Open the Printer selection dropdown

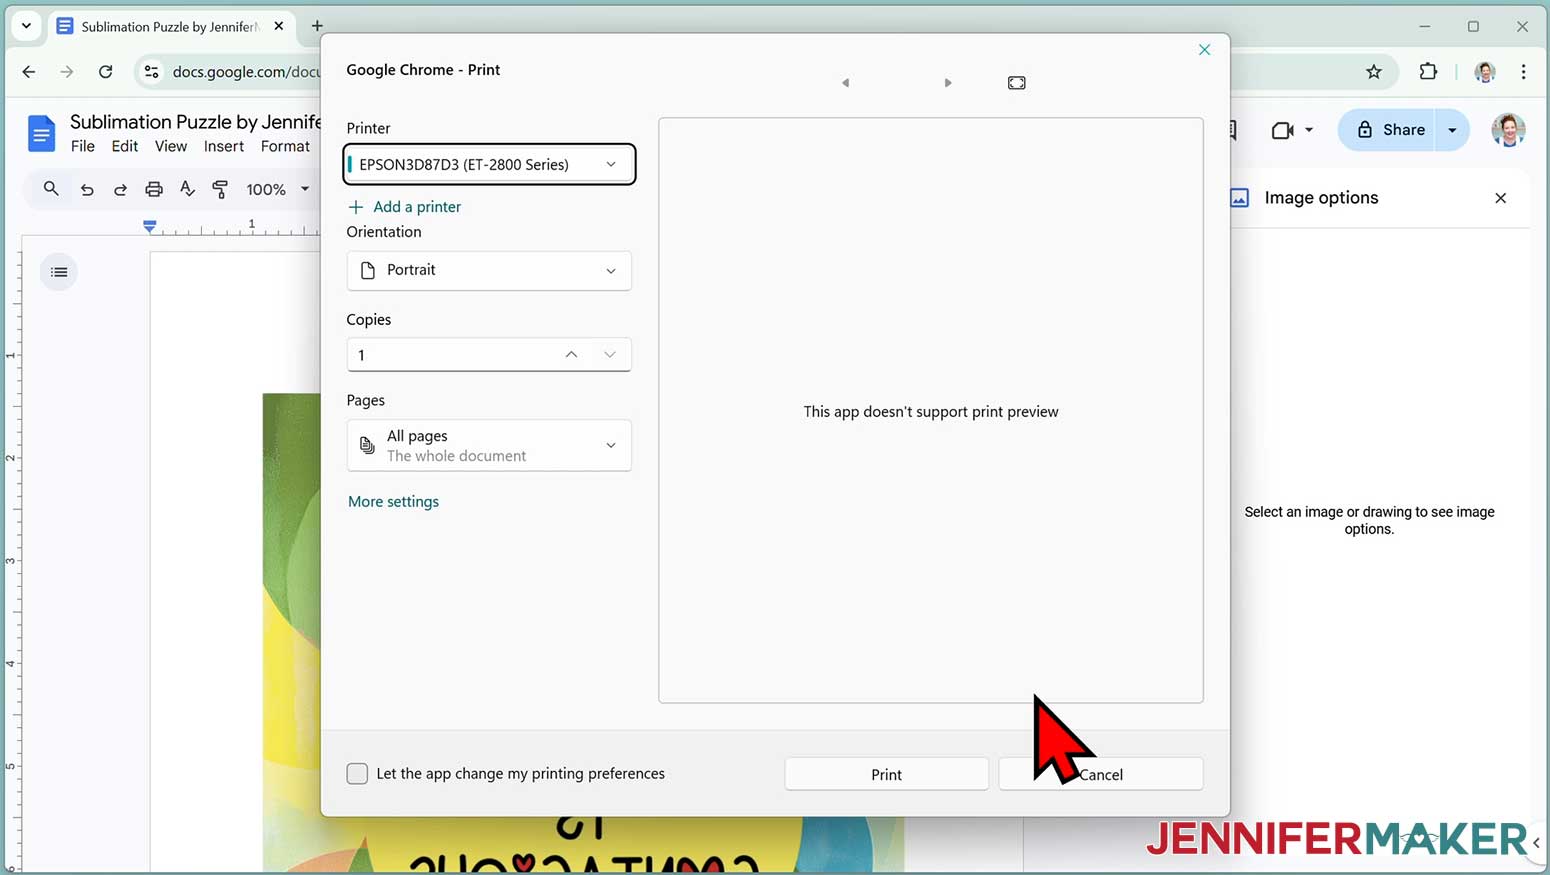pos(489,164)
